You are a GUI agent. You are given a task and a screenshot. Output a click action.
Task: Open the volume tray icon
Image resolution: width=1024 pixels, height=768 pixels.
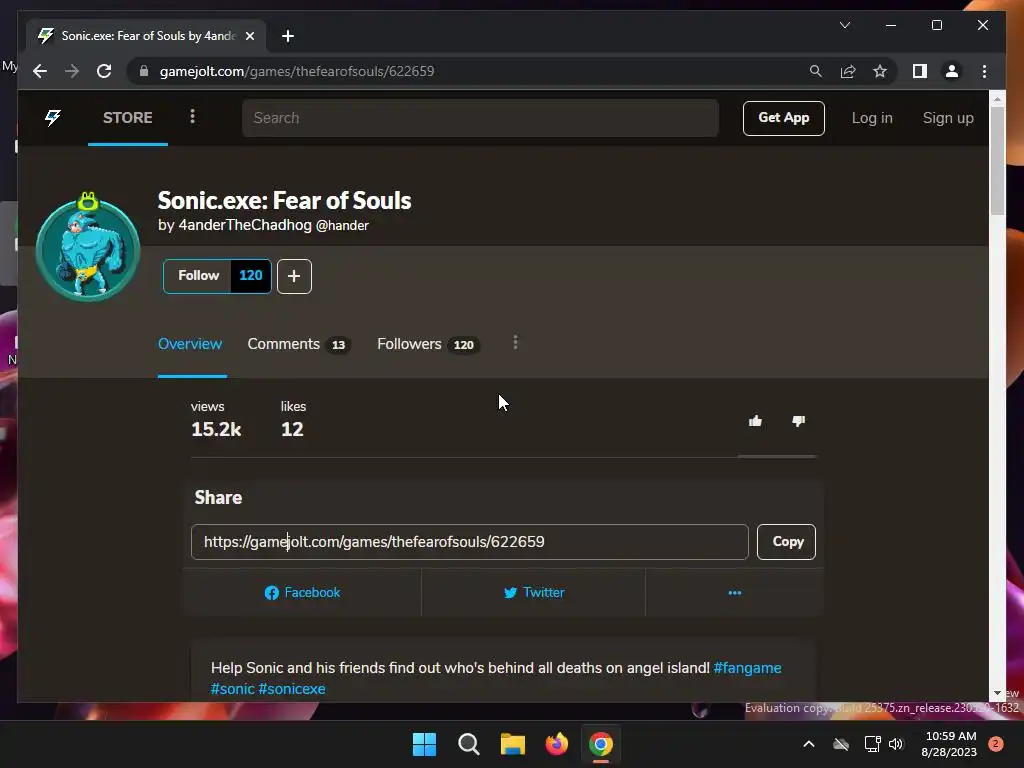coord(896,744)
